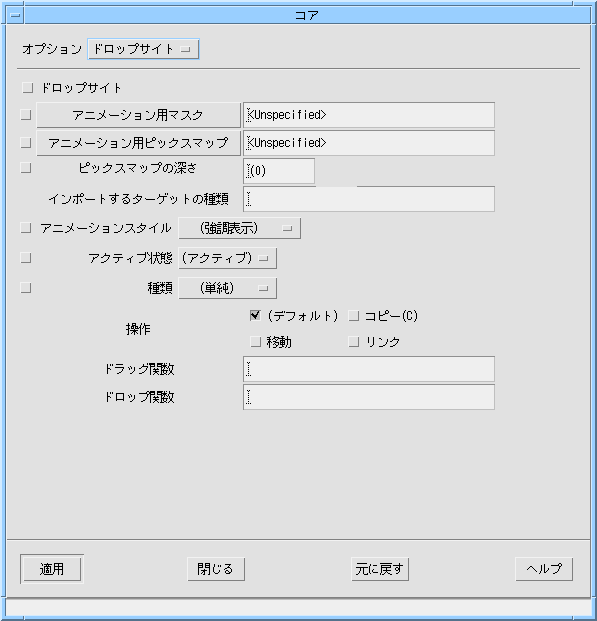The image size is (597, 621).
Task: Open the オプション dropdown showing ドロップサイト
Action: [143, 49]
